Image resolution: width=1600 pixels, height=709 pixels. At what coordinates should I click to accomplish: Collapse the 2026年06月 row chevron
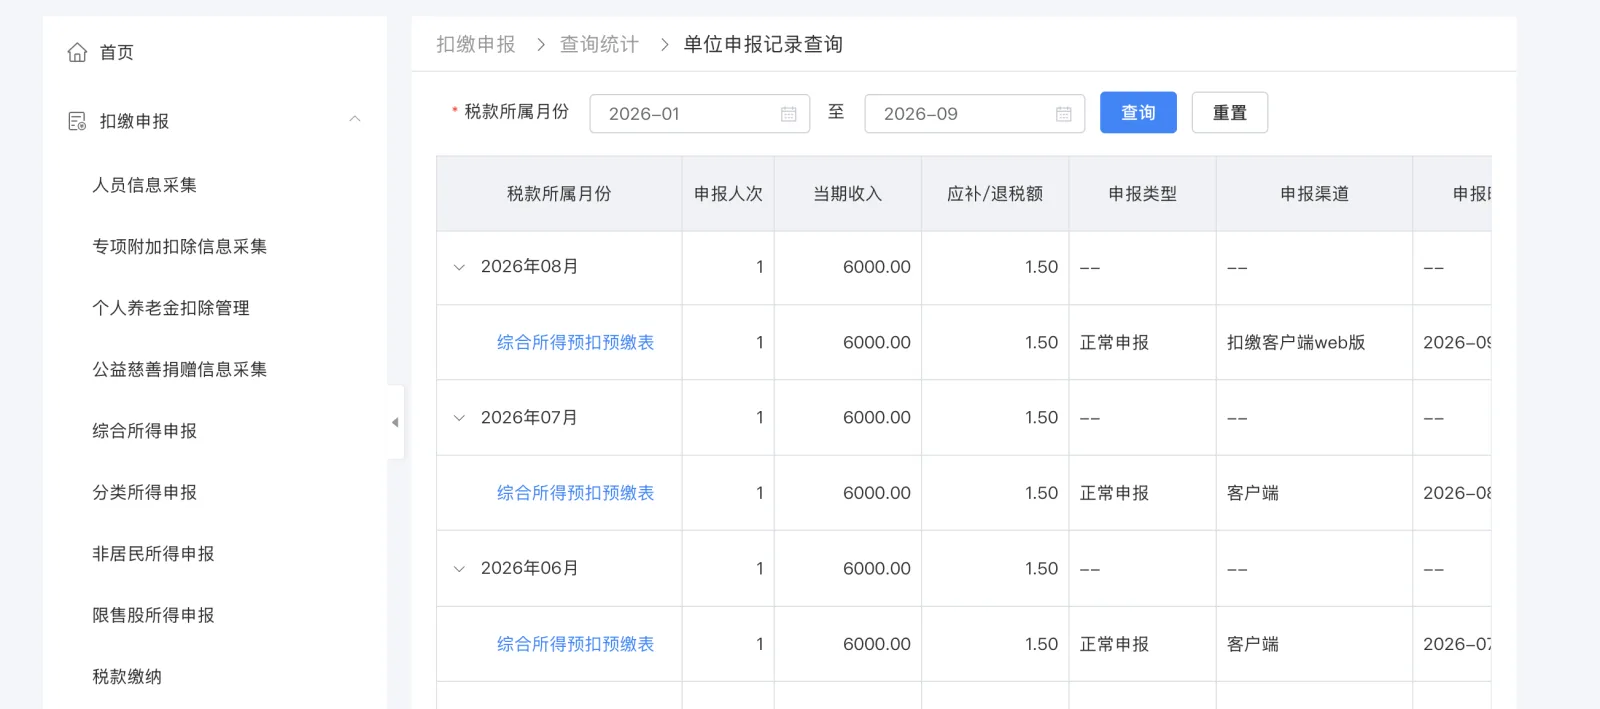click(459, 569)
